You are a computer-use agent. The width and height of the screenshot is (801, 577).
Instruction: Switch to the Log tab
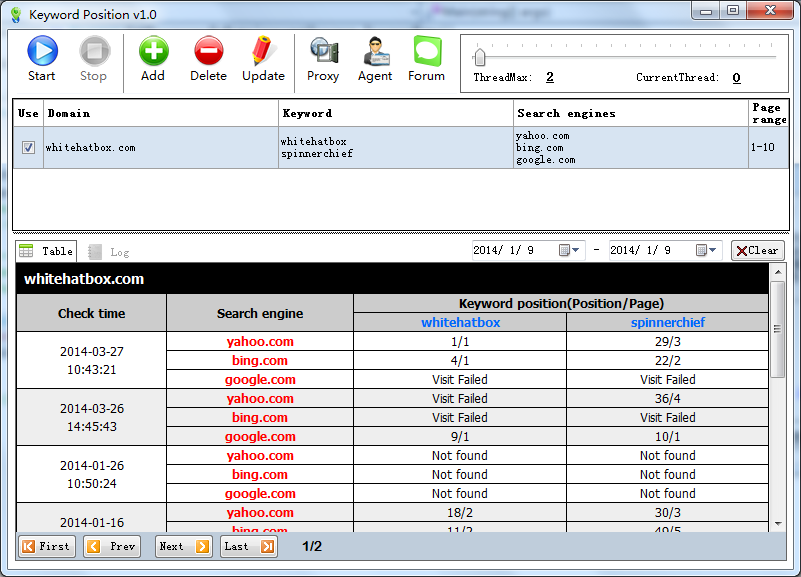[x=109, y=252]
